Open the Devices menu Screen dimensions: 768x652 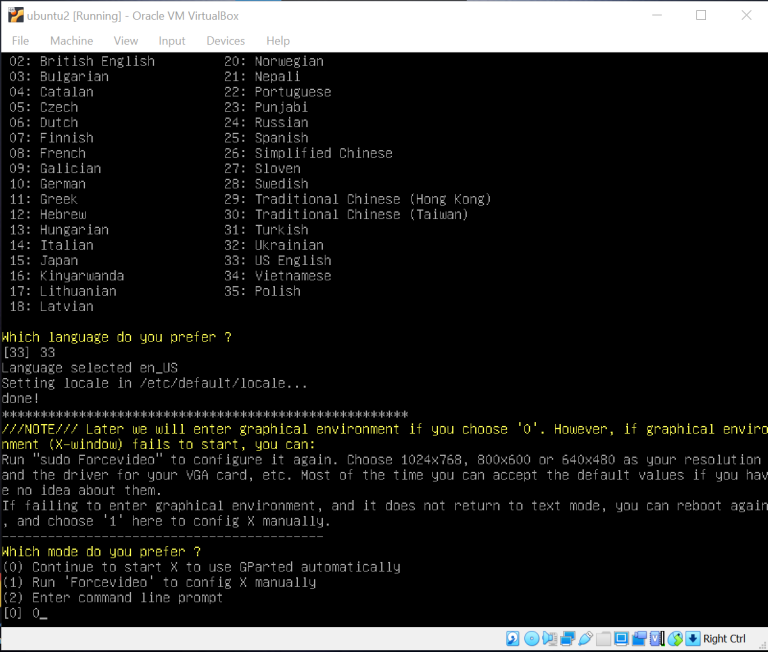(x=225, y=41)
